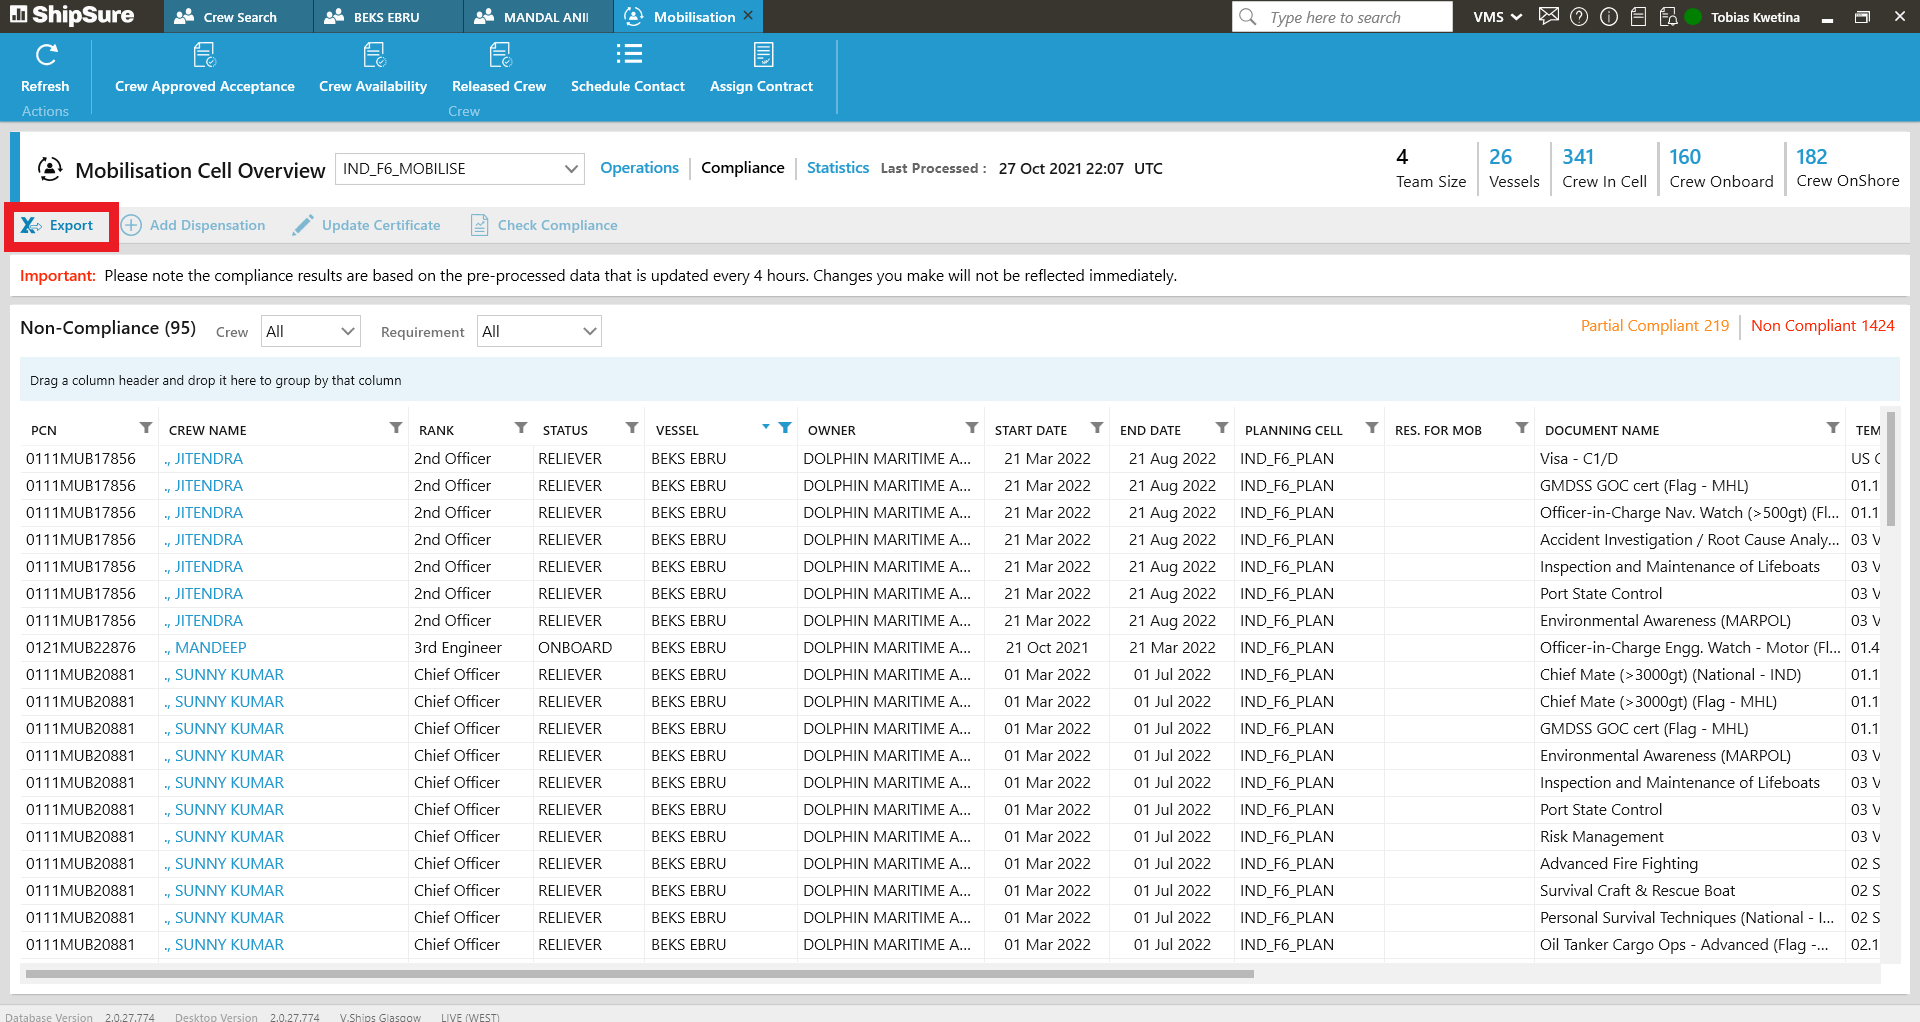
Task: Open the Crew filter dropdown
Action: coord(310,332)
